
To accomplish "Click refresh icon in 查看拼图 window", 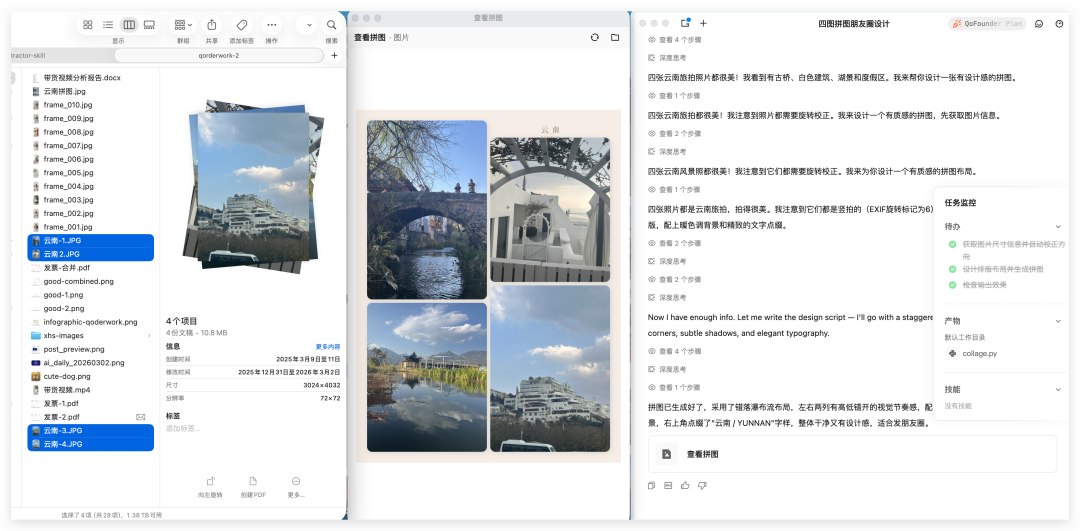I will pyautogui.click(x=594, y=37).
